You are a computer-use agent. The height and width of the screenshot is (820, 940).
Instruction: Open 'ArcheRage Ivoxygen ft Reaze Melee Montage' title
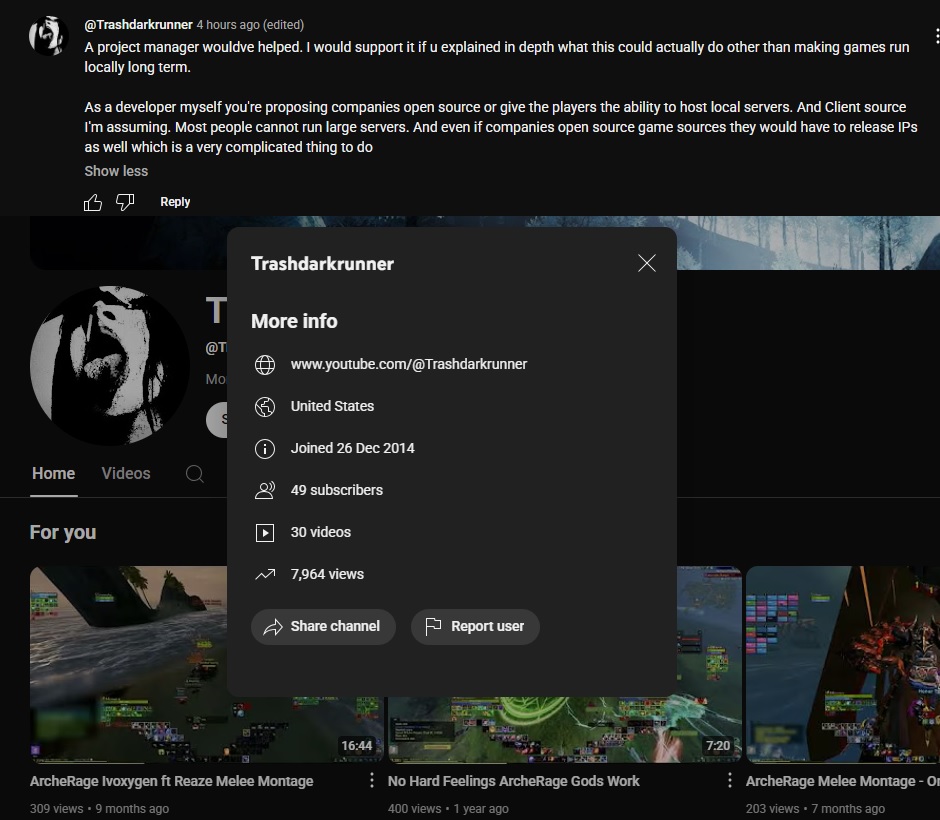pos(171,781)
